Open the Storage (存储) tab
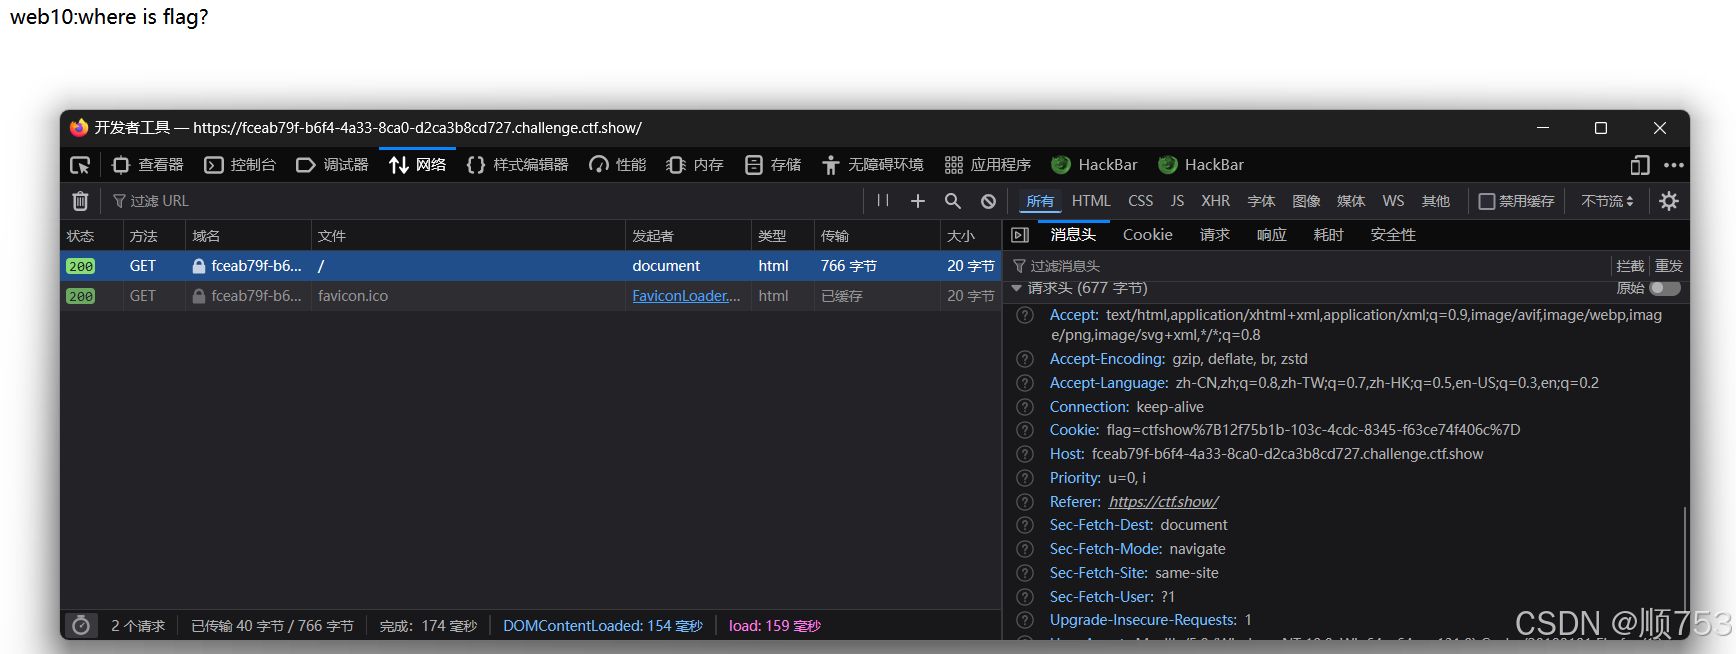The width and height of the screenshot is (1736, 654). (x=773, y=165)
